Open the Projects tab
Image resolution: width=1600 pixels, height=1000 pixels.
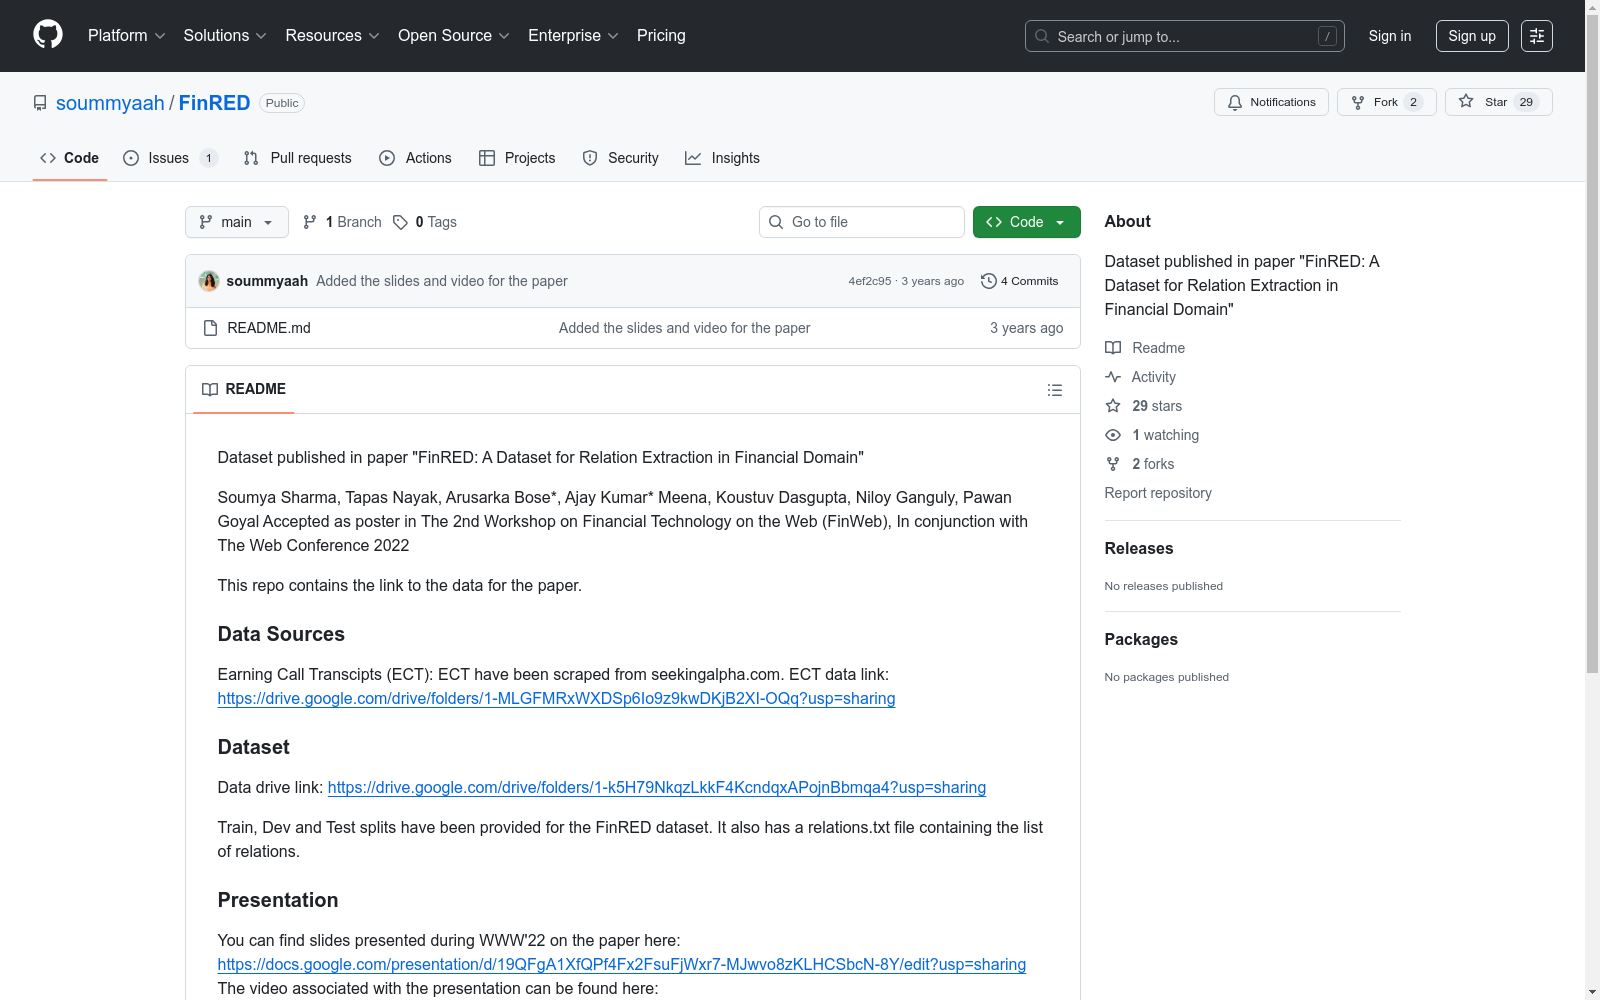(x=517, y=158)
